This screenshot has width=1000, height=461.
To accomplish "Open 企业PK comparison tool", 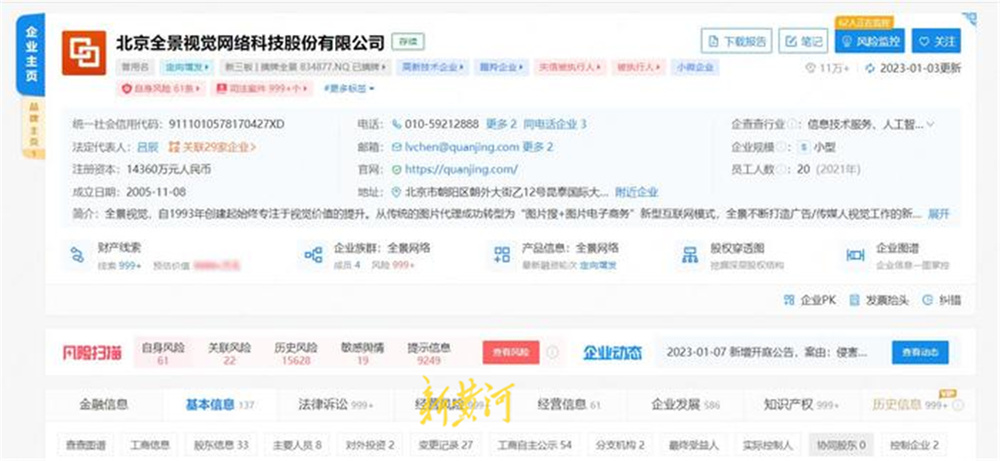I will point(809,300).
